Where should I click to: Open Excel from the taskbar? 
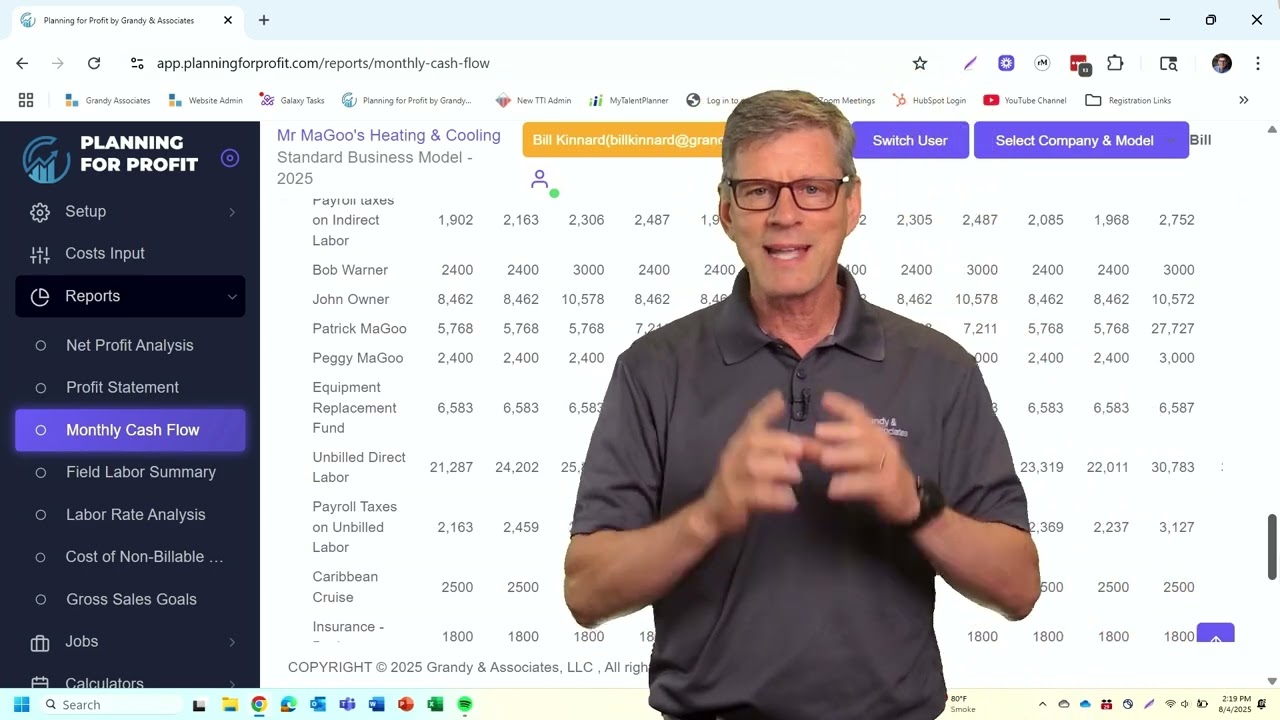[x=435, y=704]
